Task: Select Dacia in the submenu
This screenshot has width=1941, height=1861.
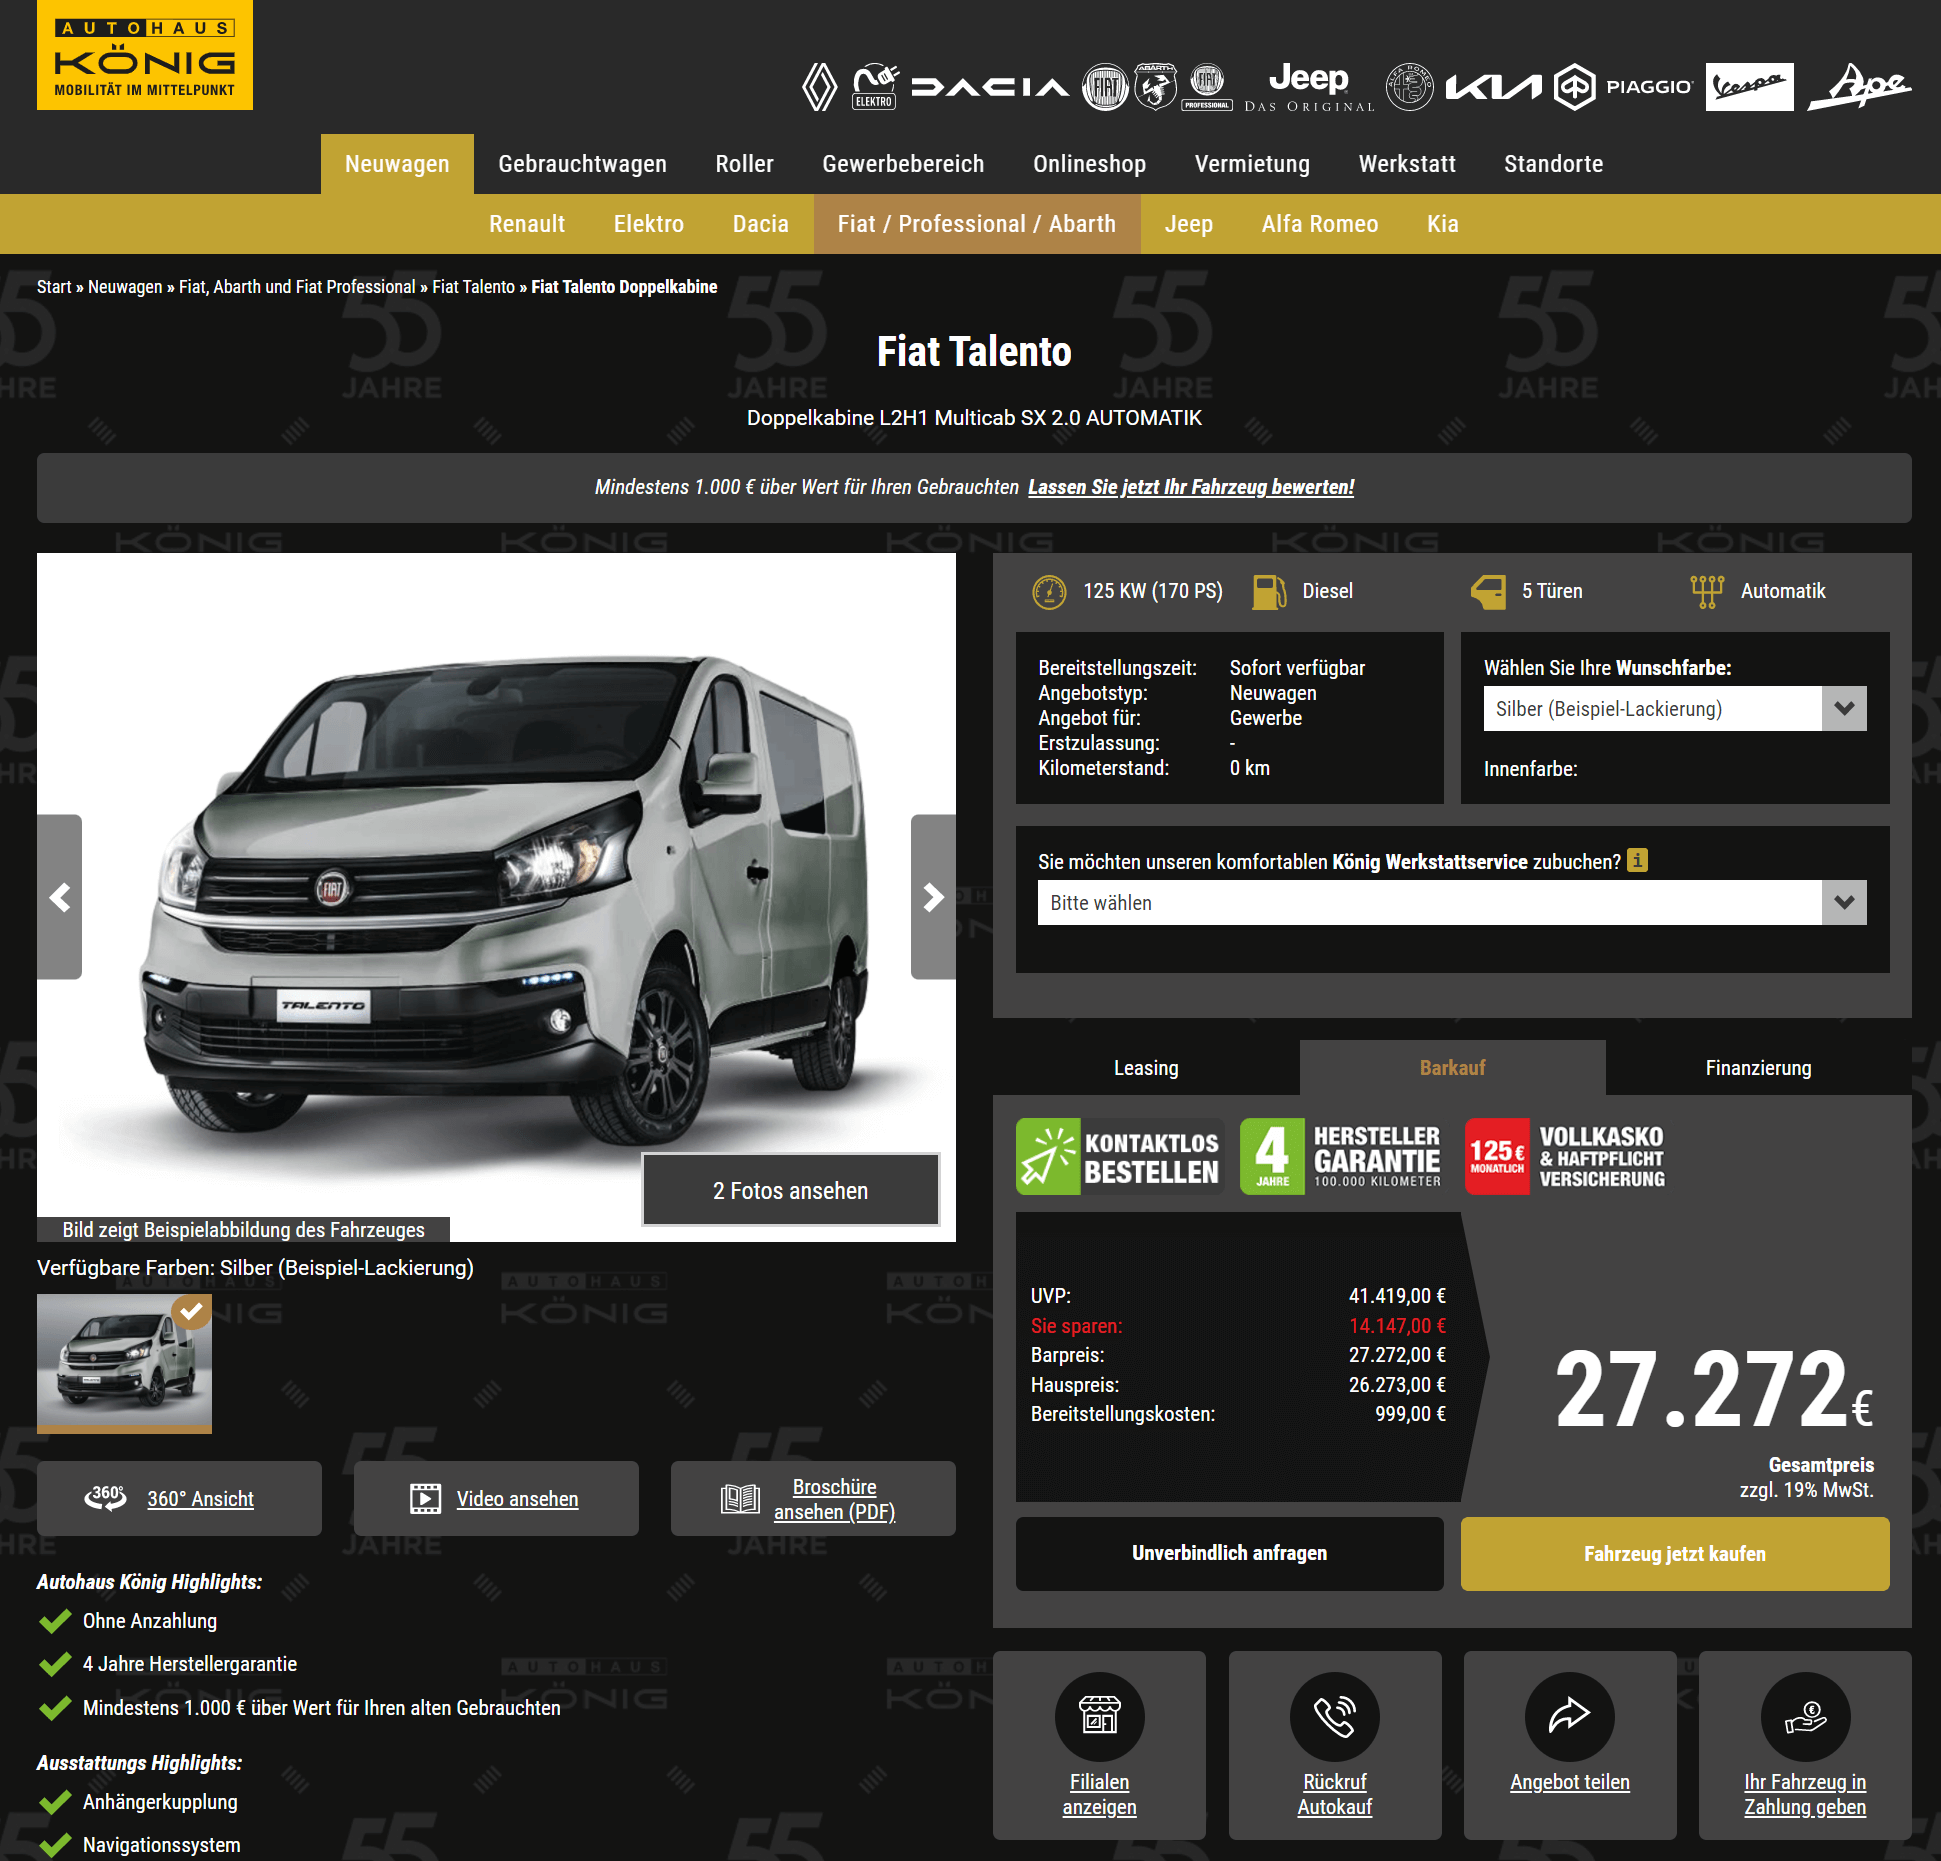Action: (x=761, y=224)
